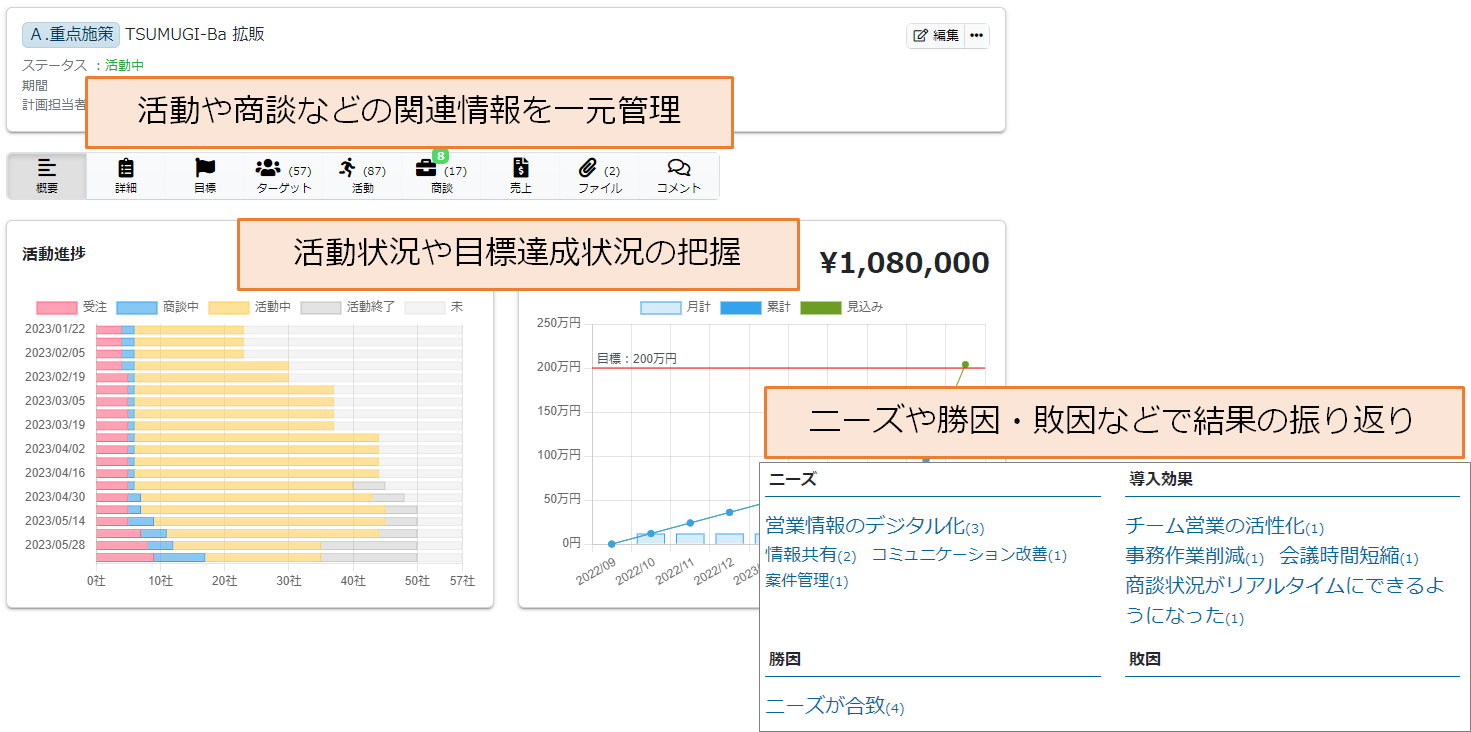Click the 敗因 section heading

click(1145, 659)
